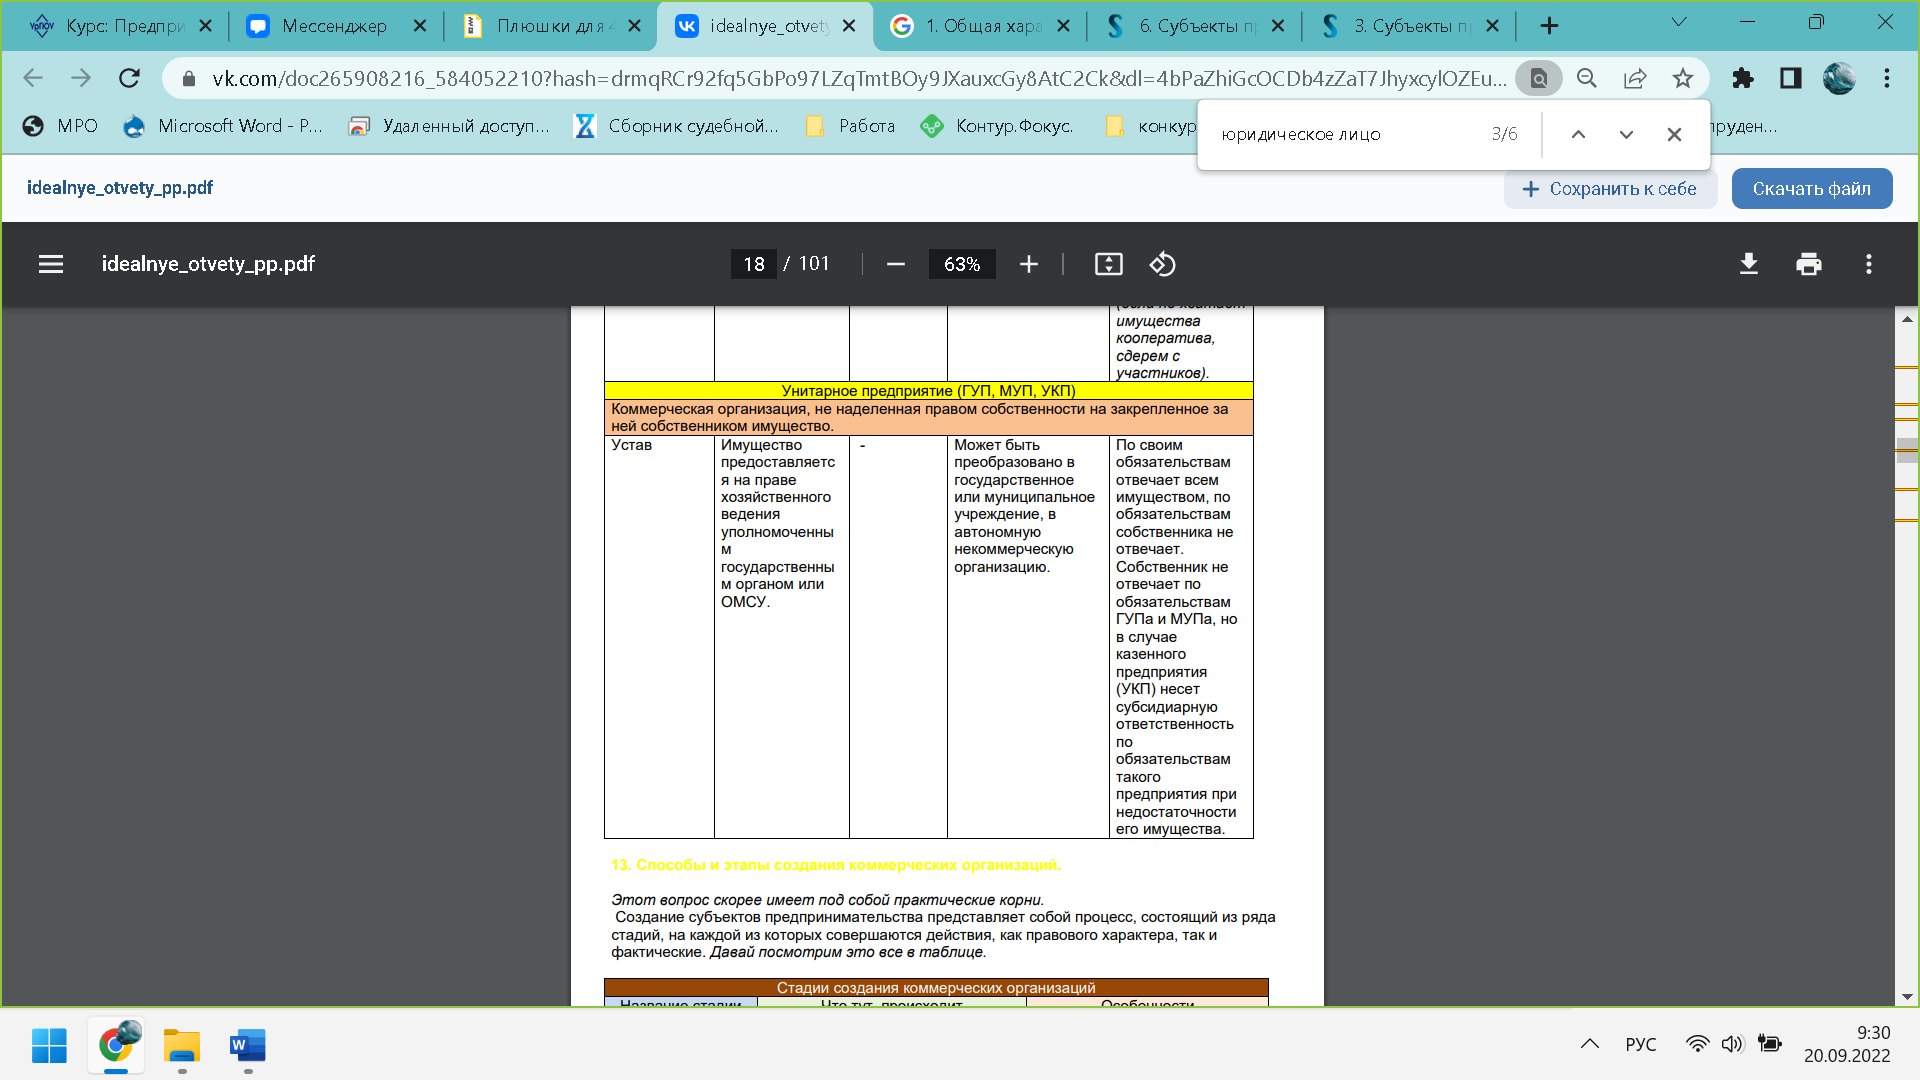Expand the tab search dropdown
This screenshot has width=1920, height=1080.
[1679, 22]
